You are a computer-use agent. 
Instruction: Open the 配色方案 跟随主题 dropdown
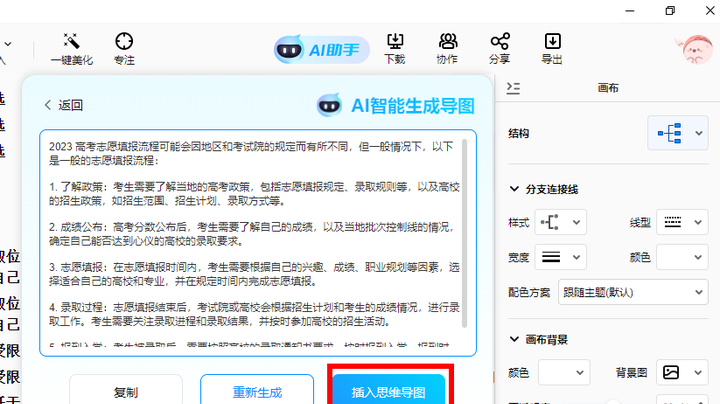point(633,292)
